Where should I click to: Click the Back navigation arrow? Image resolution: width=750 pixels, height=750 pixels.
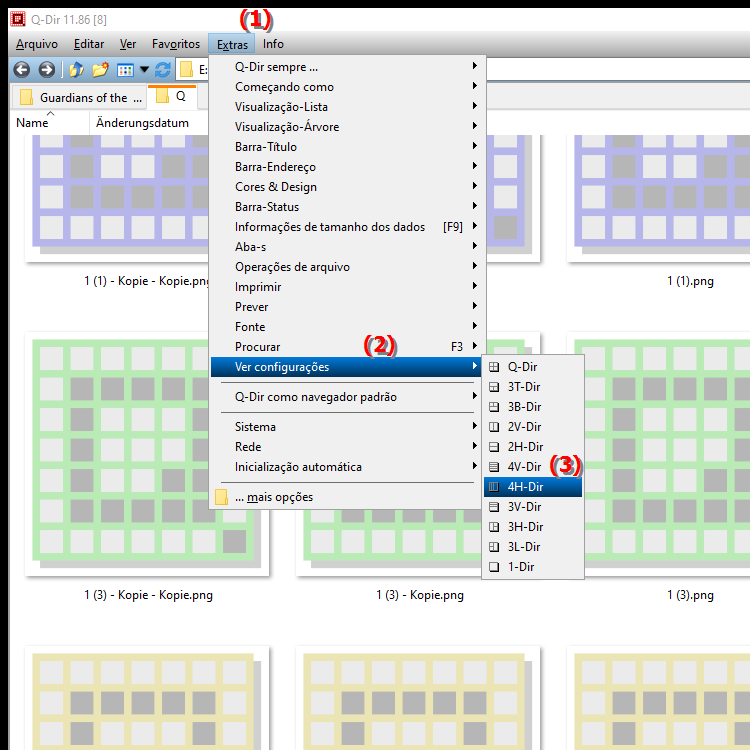[x=22, y=70]
